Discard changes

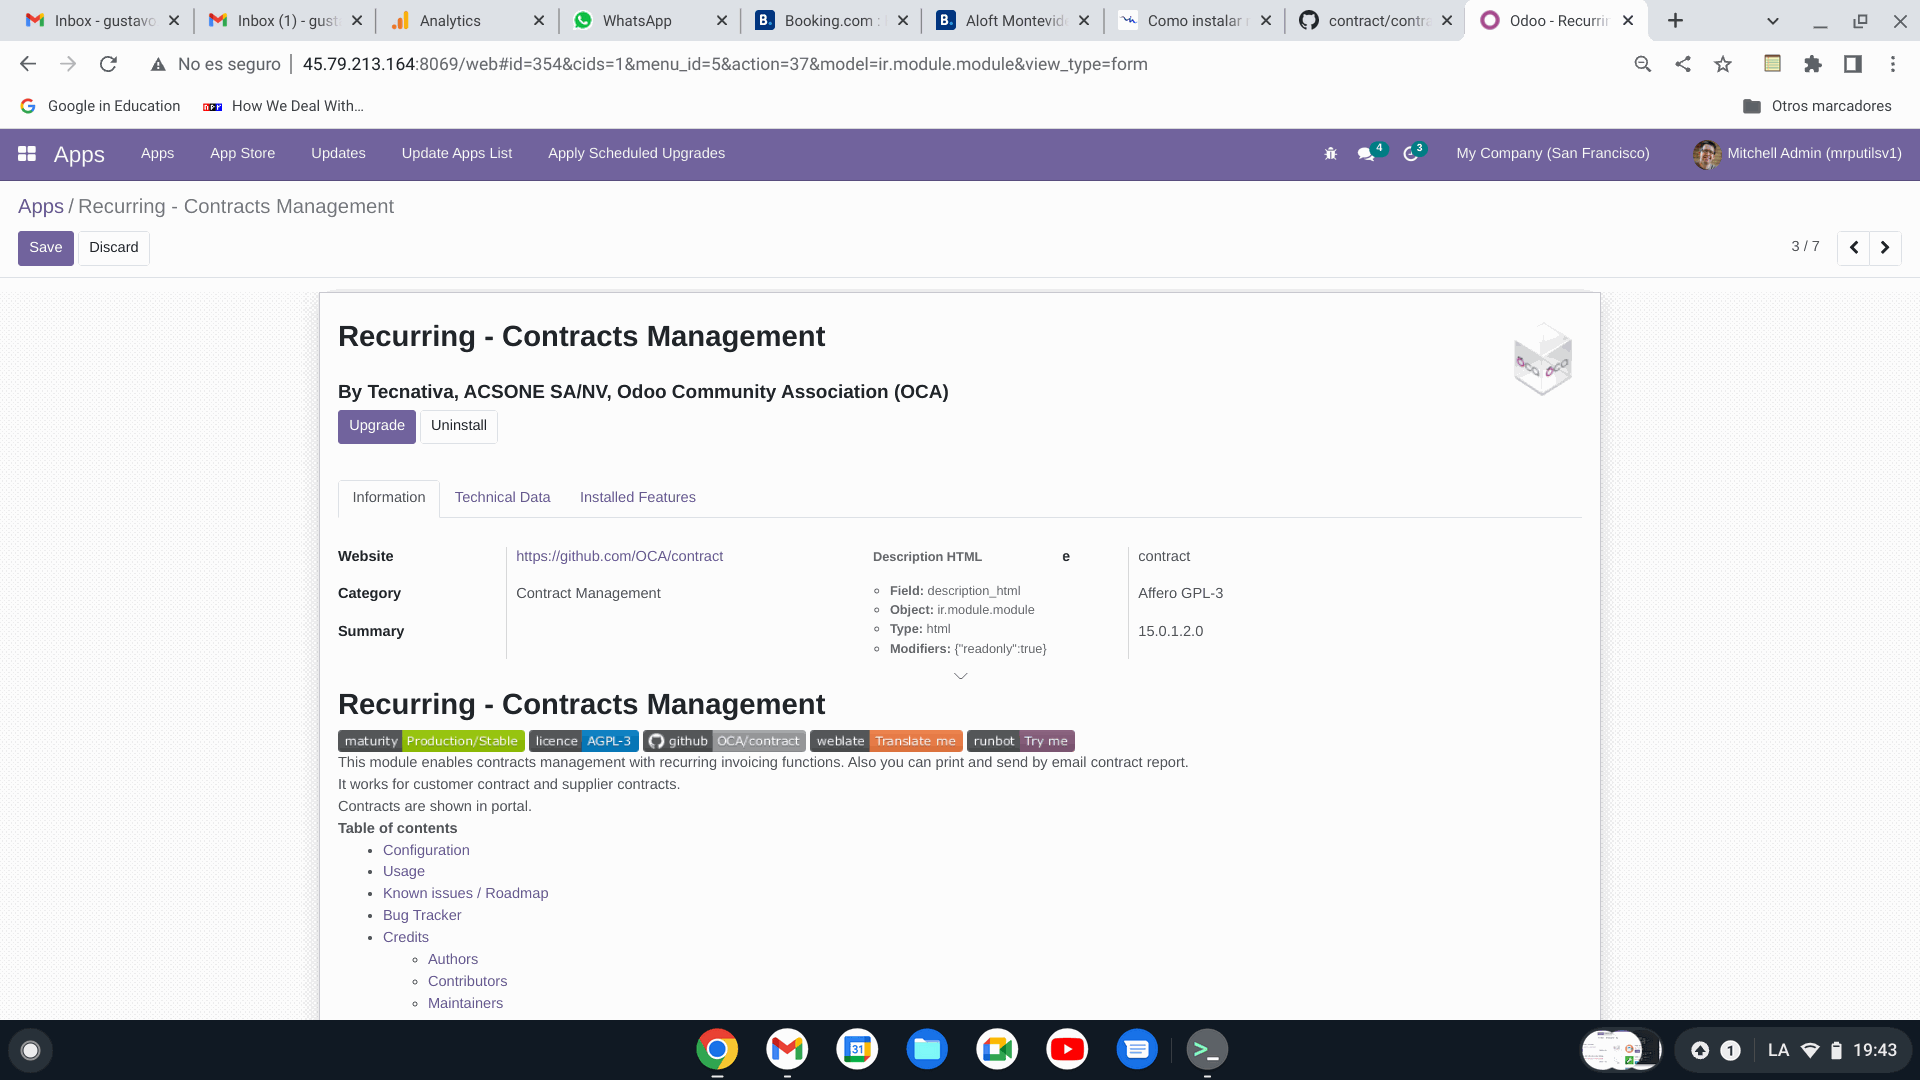coord(114,248)
